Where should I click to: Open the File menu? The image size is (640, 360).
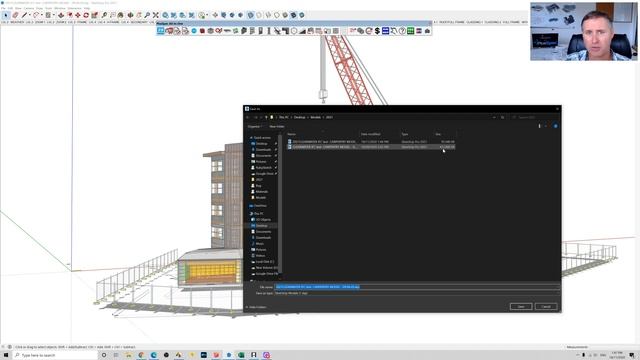pos(4,8)
